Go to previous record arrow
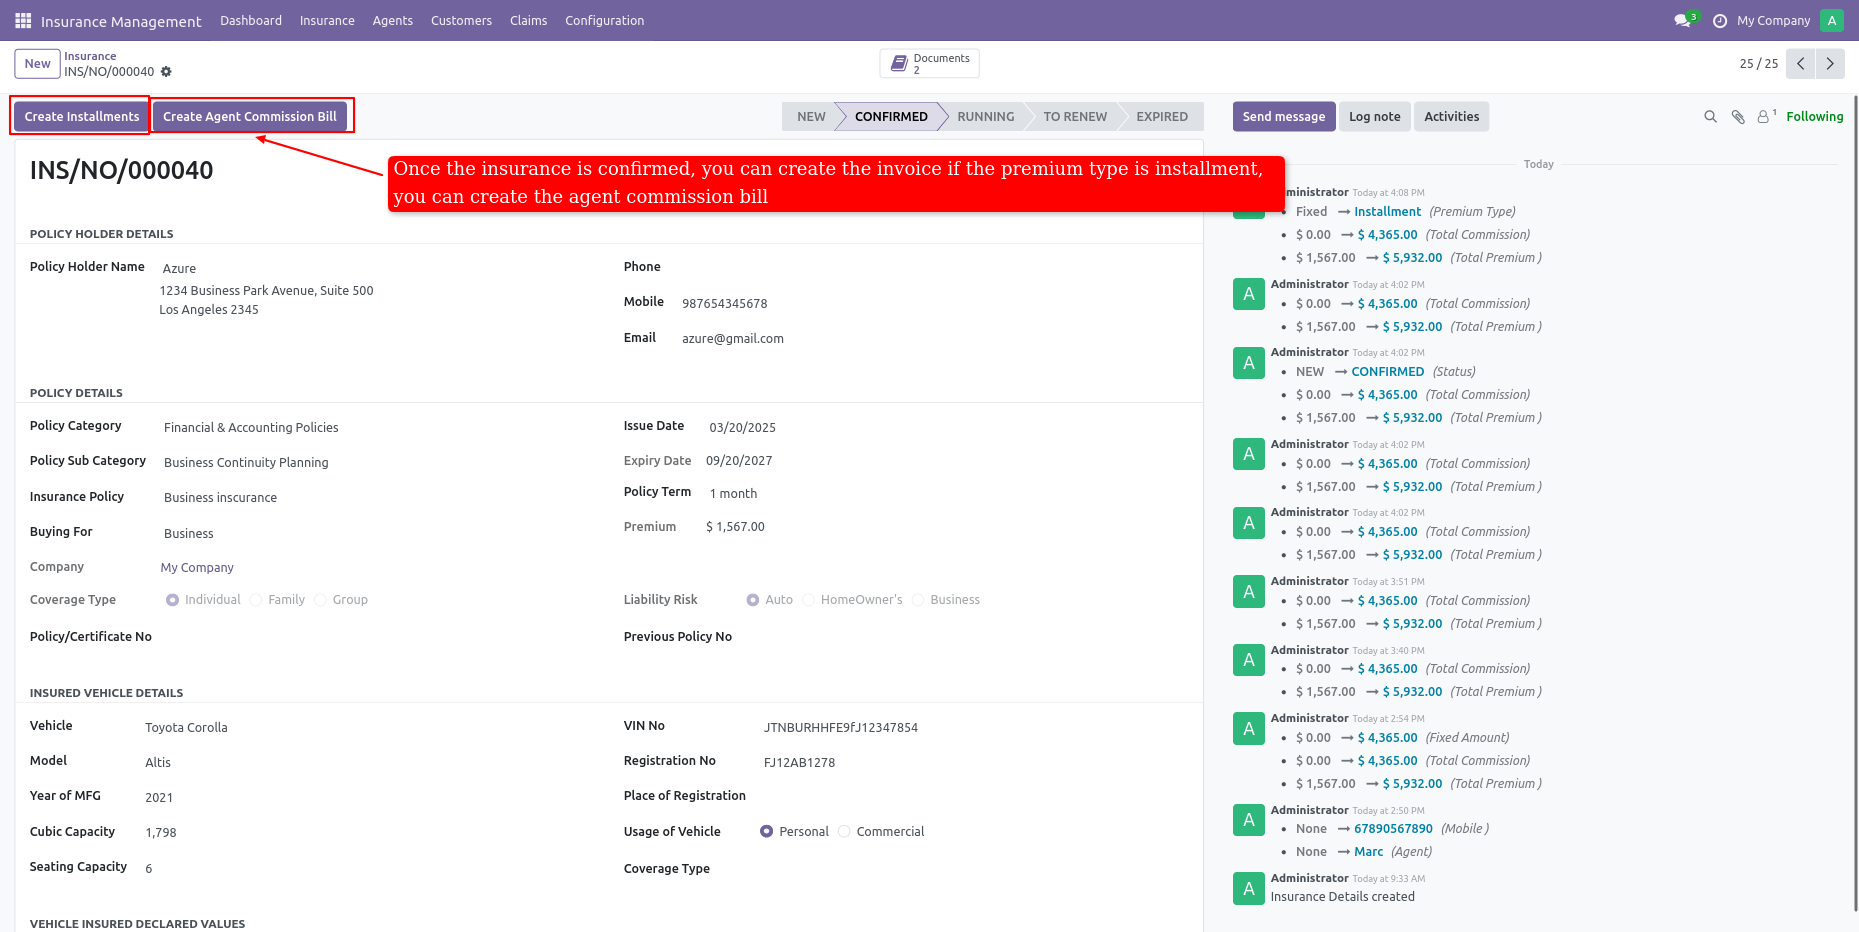This screenshot has height=932, width=1859. pyautogui.click(x=1801, y=63)
